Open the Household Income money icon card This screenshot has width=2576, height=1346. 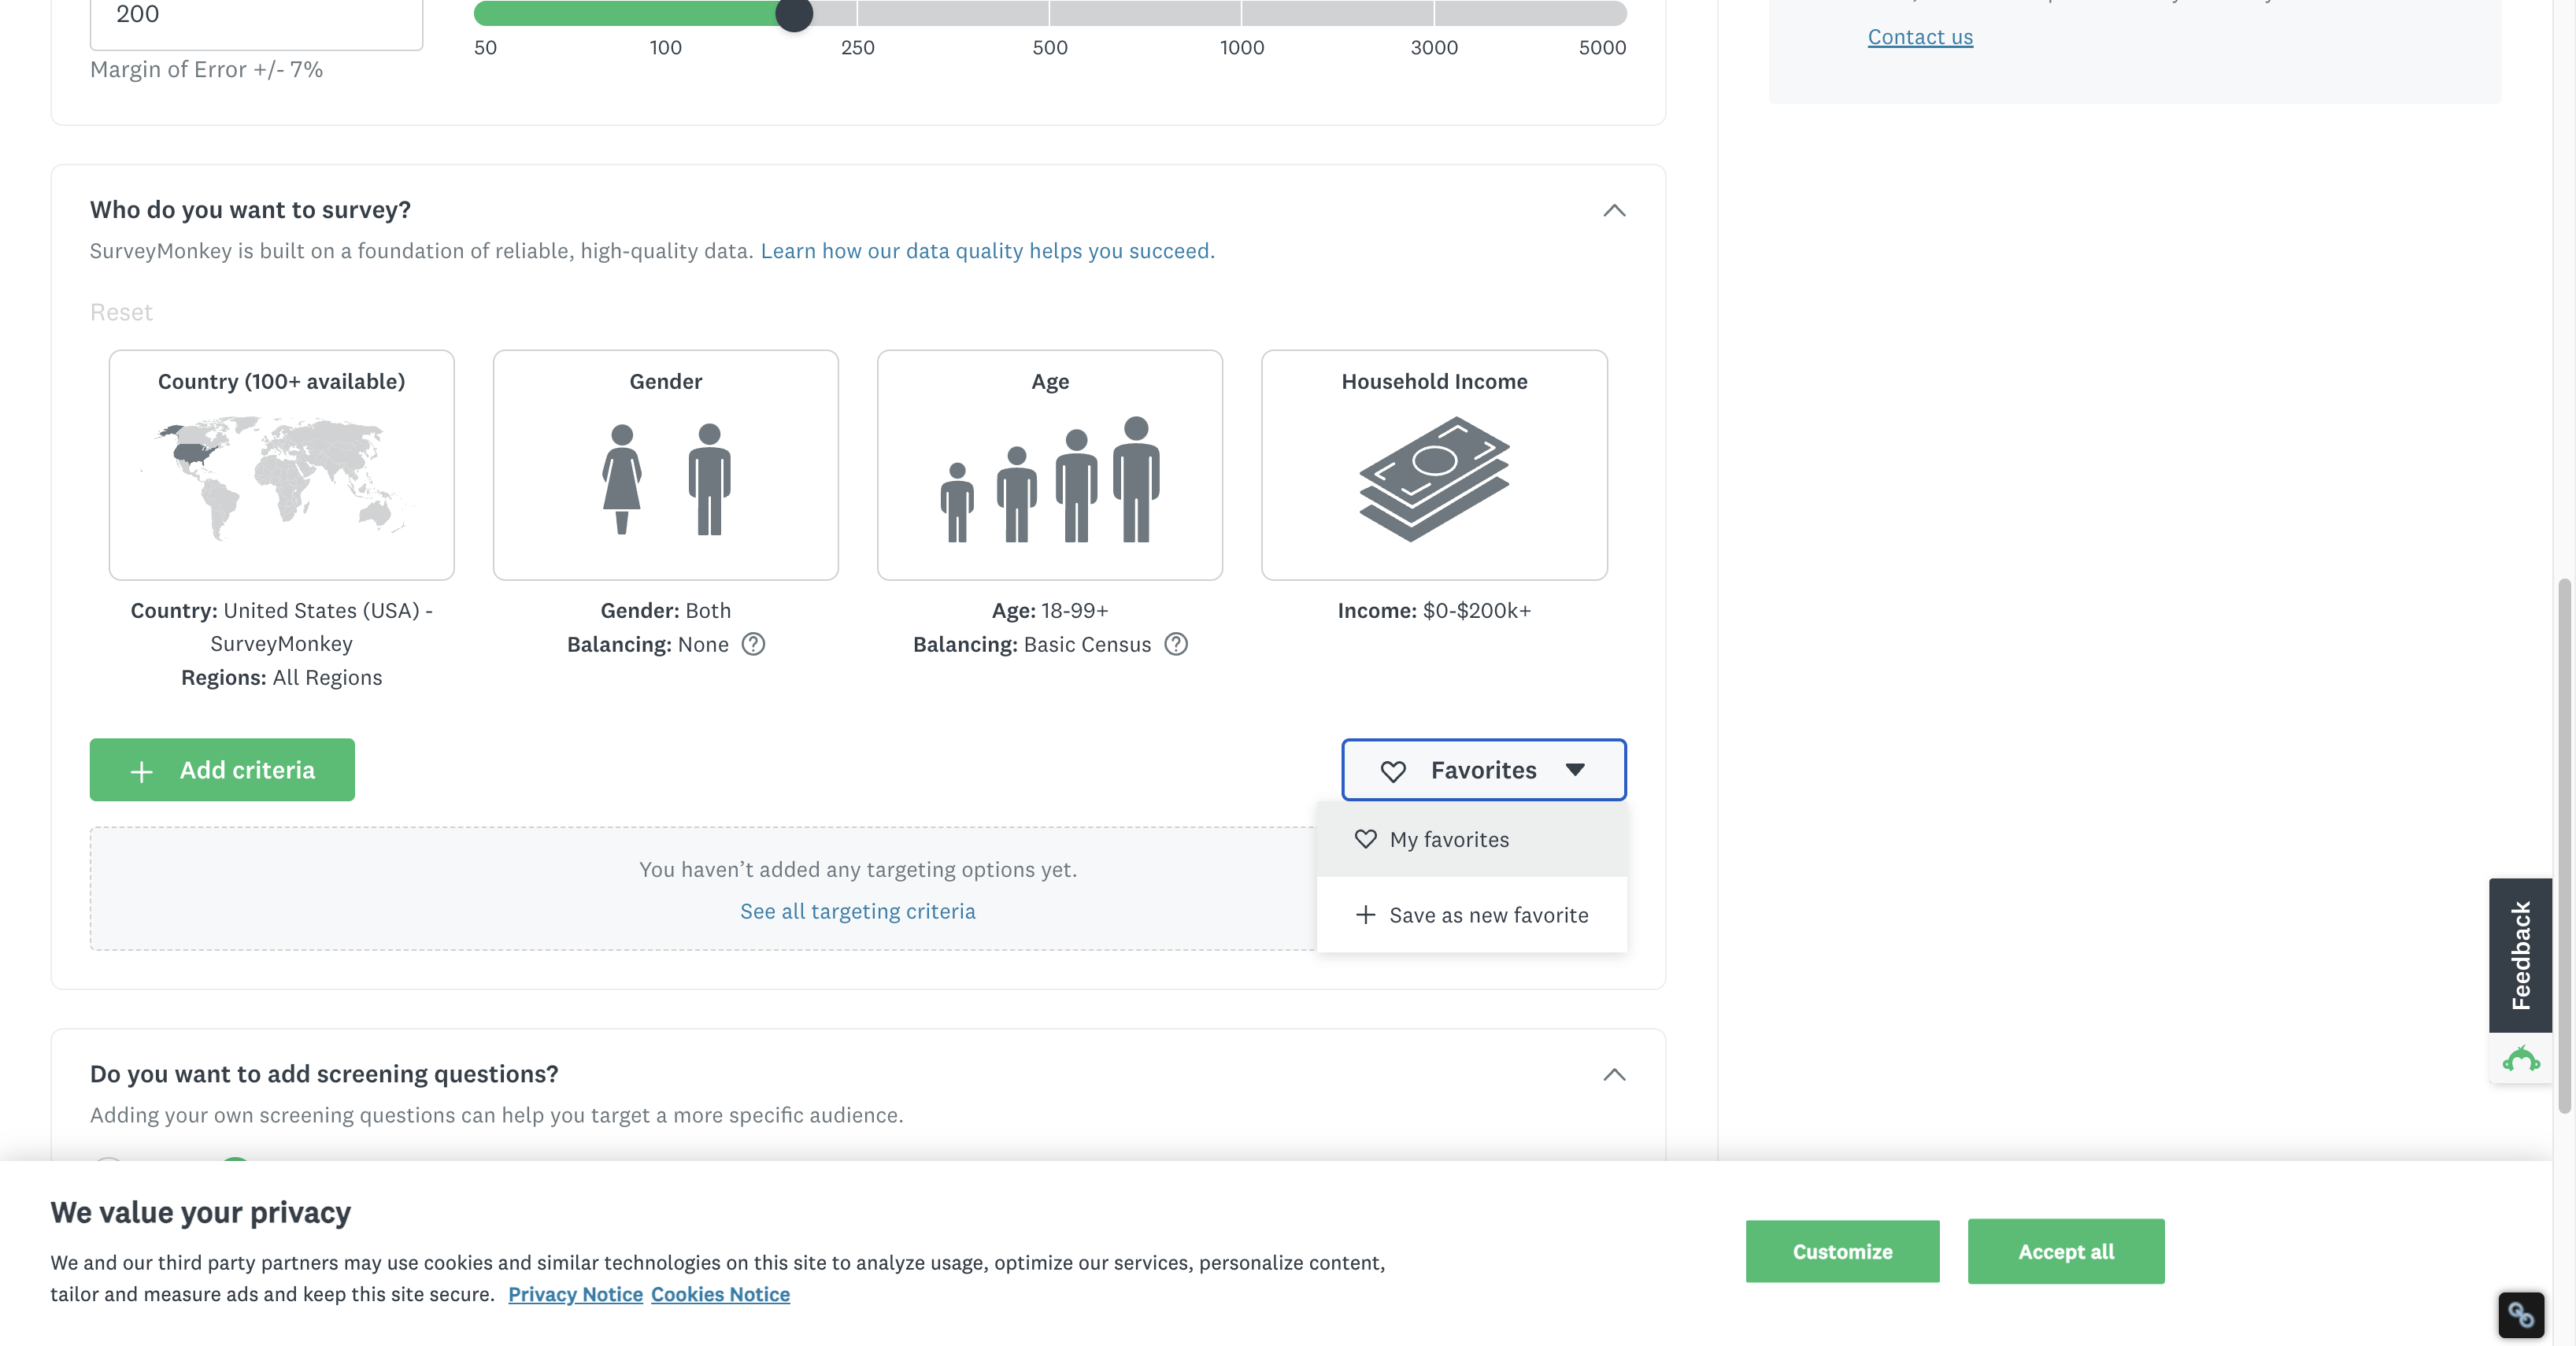1434,464
